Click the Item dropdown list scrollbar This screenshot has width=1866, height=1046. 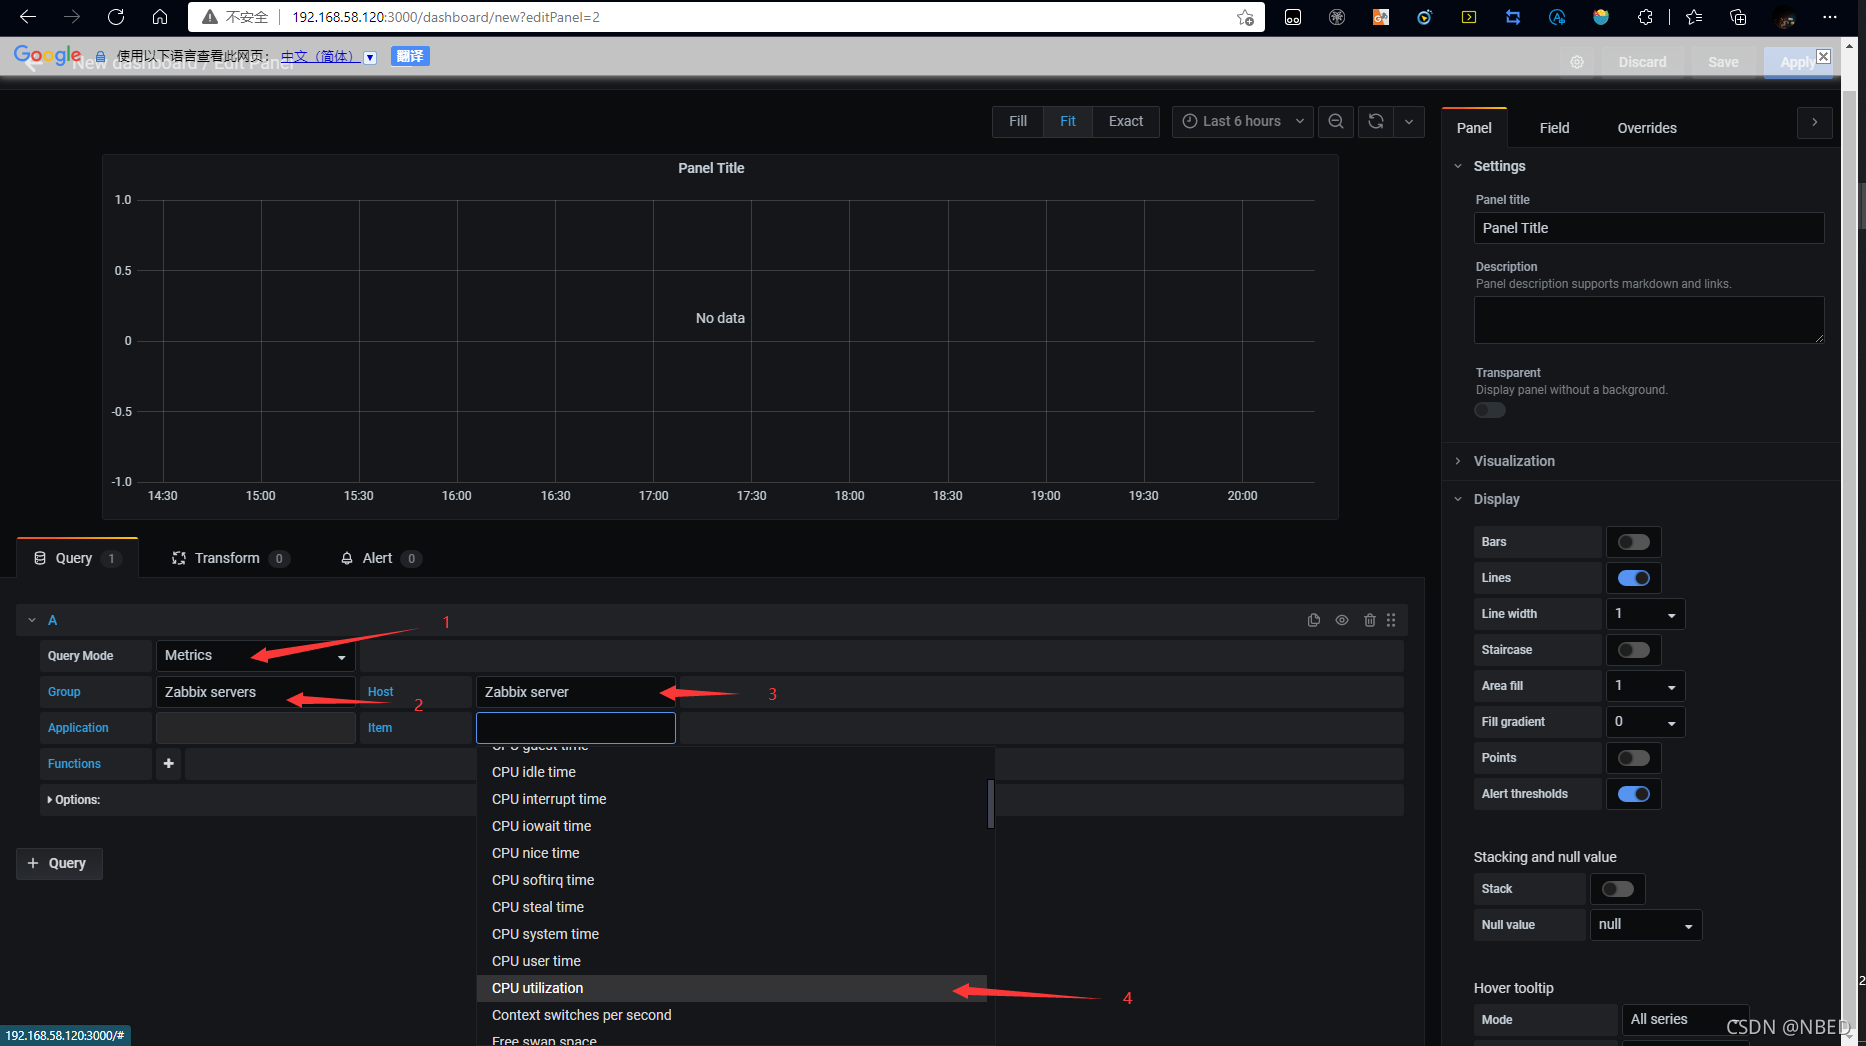[991, 804]
